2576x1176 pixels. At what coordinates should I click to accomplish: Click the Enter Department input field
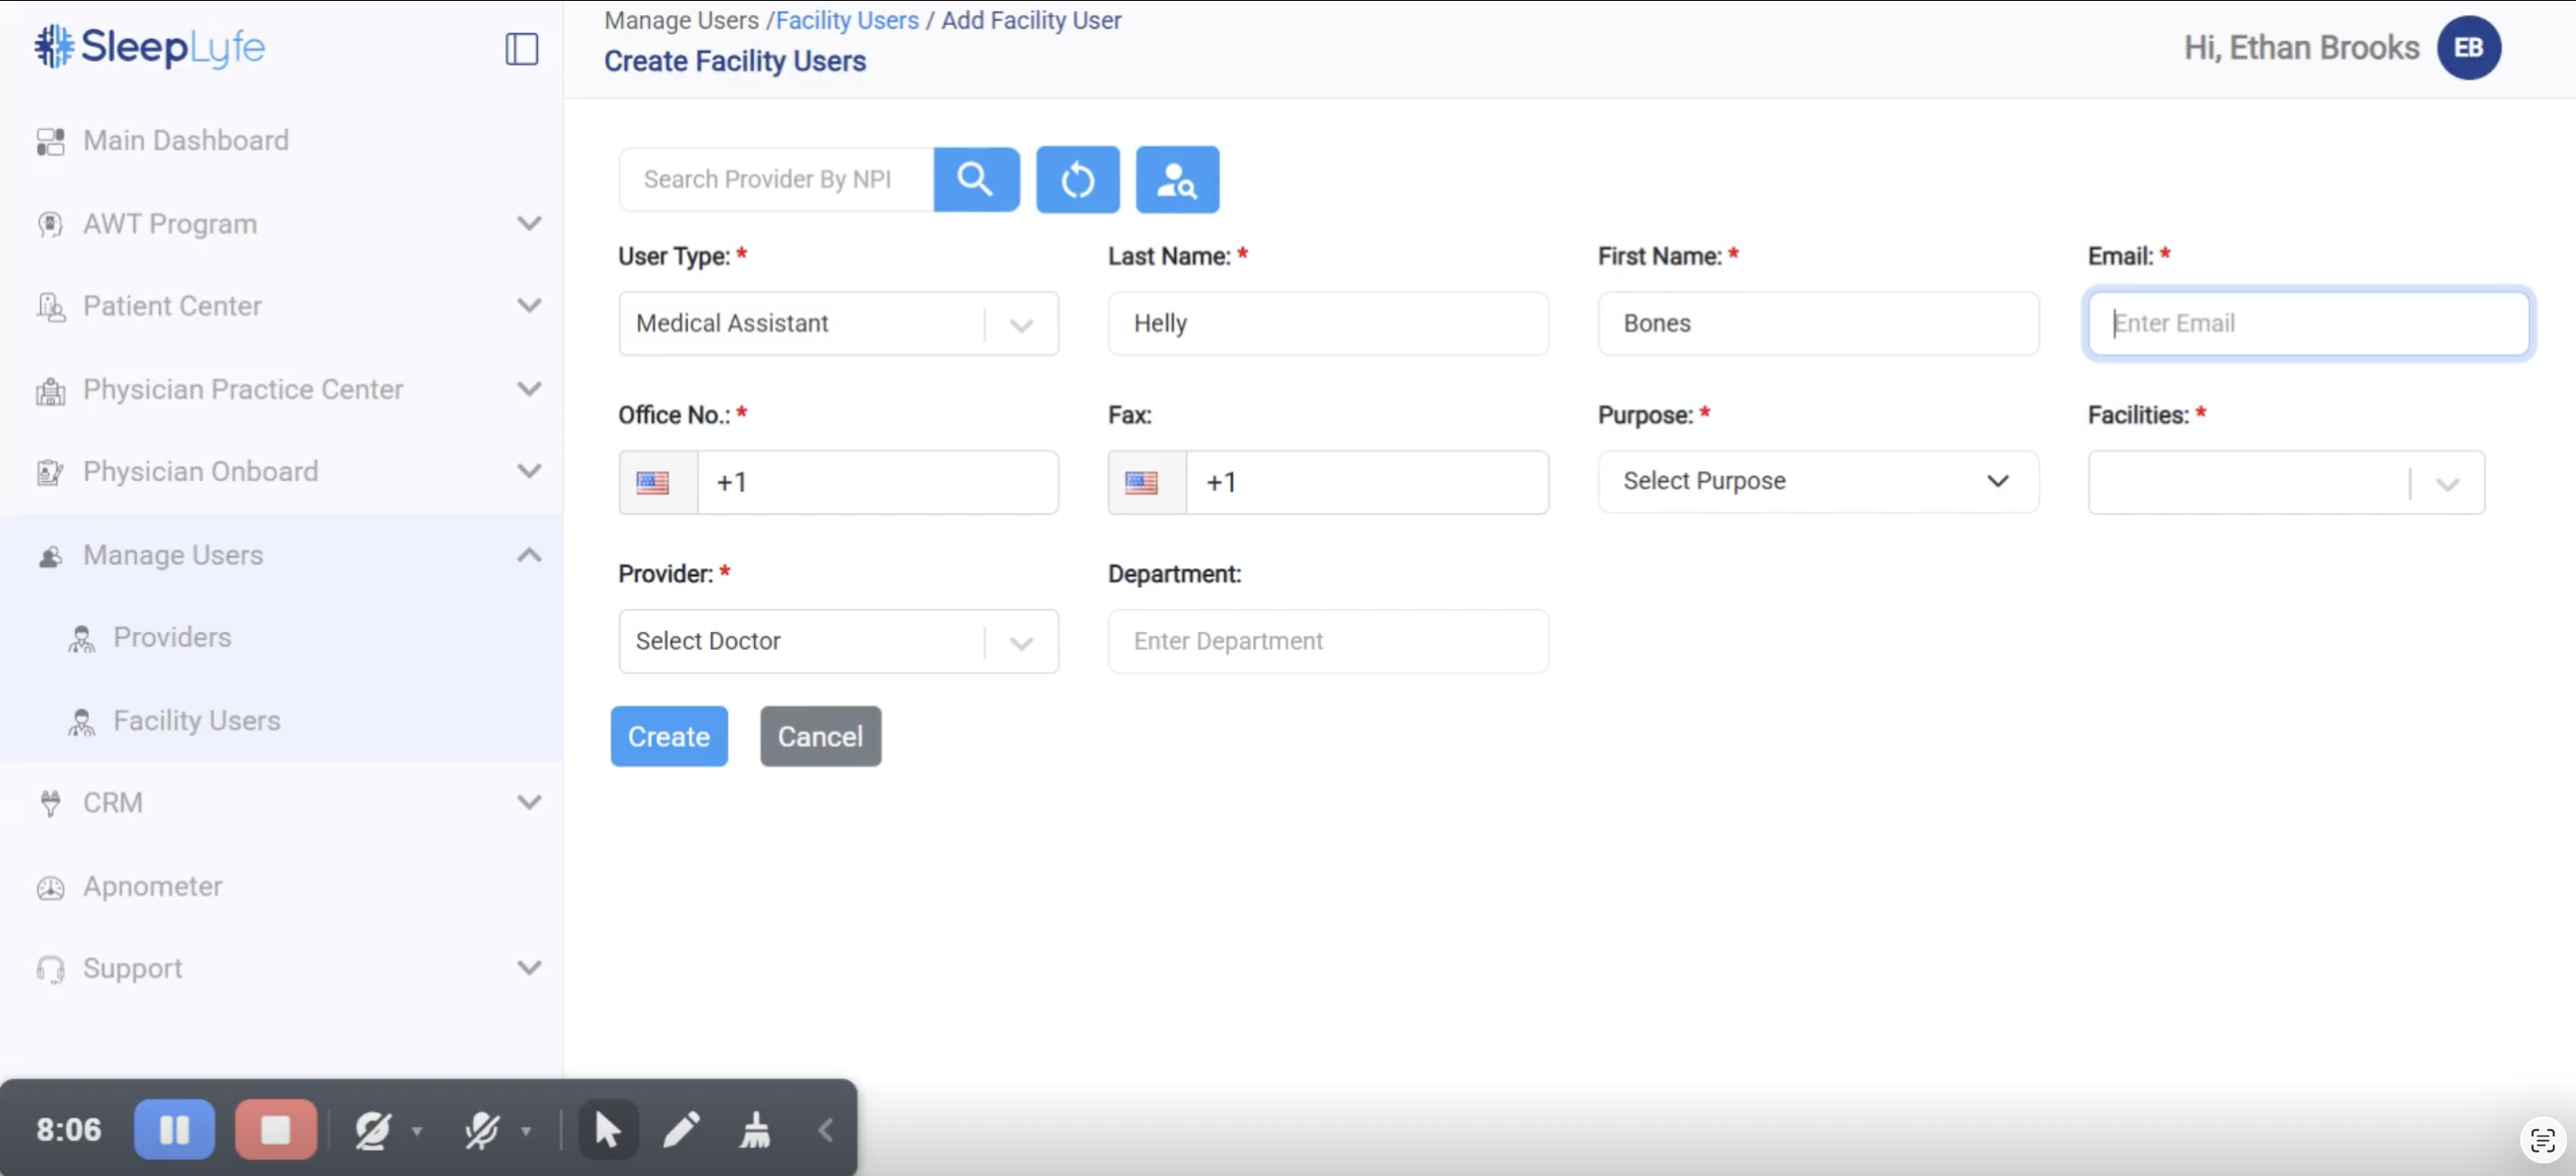pyautogui.click(x=1327, y=641)
